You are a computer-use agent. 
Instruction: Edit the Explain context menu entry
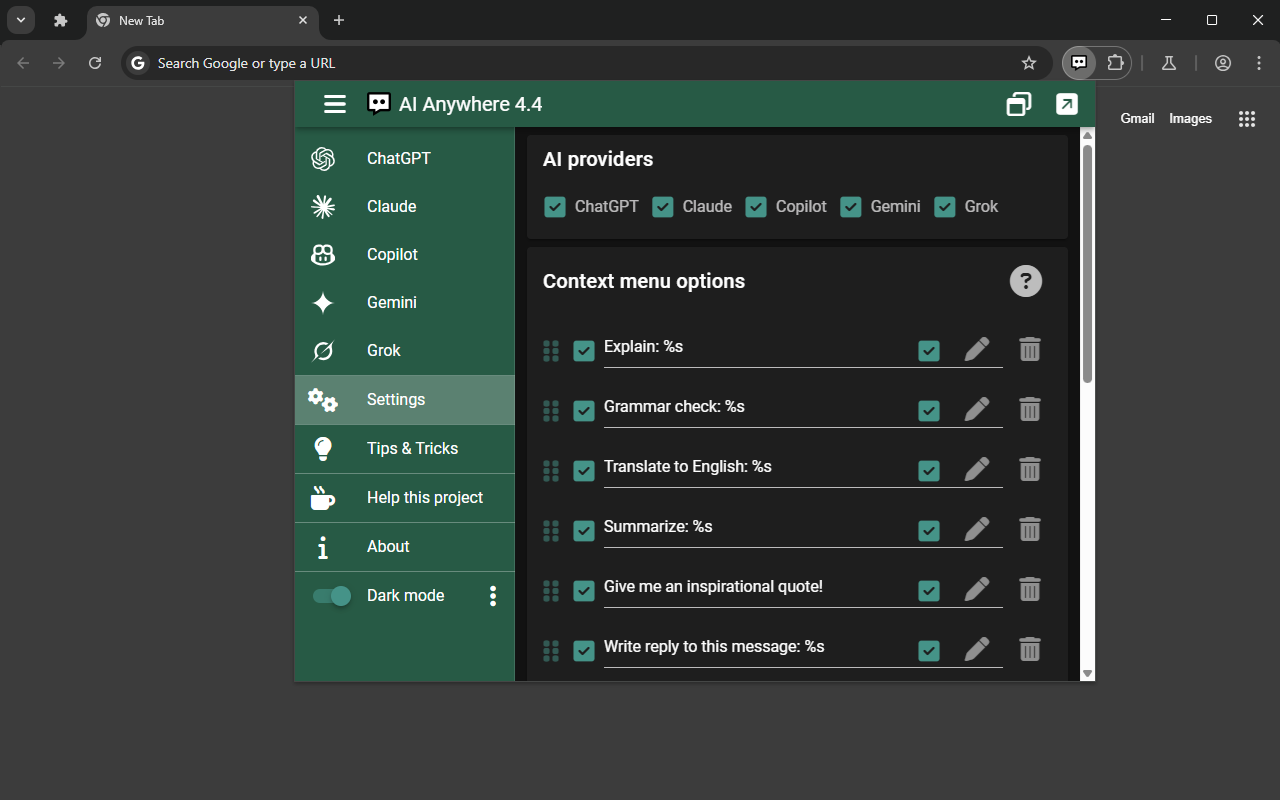pyautogui.click(x=976, y=350)
